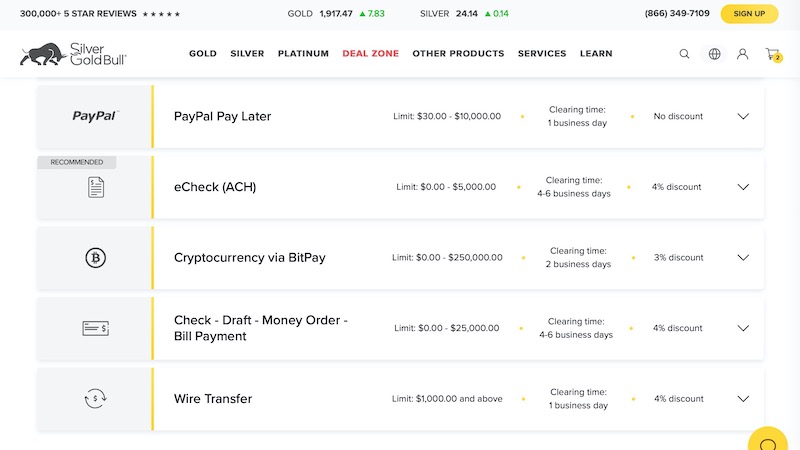This screenshot has height=450, width=800.
Task: Click 'Limit: $30.00 - $10,000.00' text
Action: (447, 116)
